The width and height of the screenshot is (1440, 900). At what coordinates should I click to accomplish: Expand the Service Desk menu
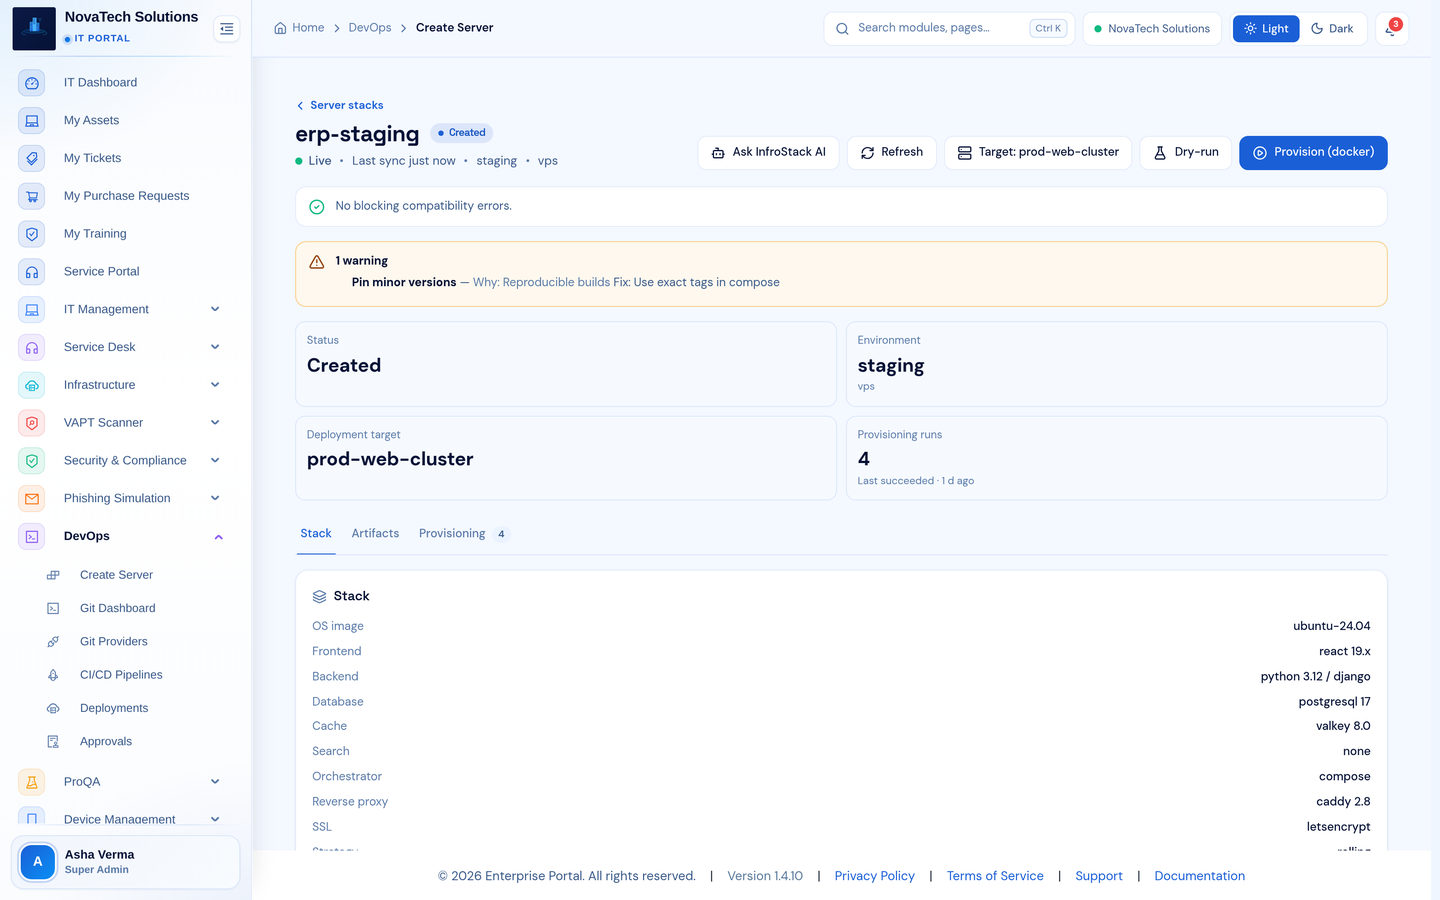215,347
